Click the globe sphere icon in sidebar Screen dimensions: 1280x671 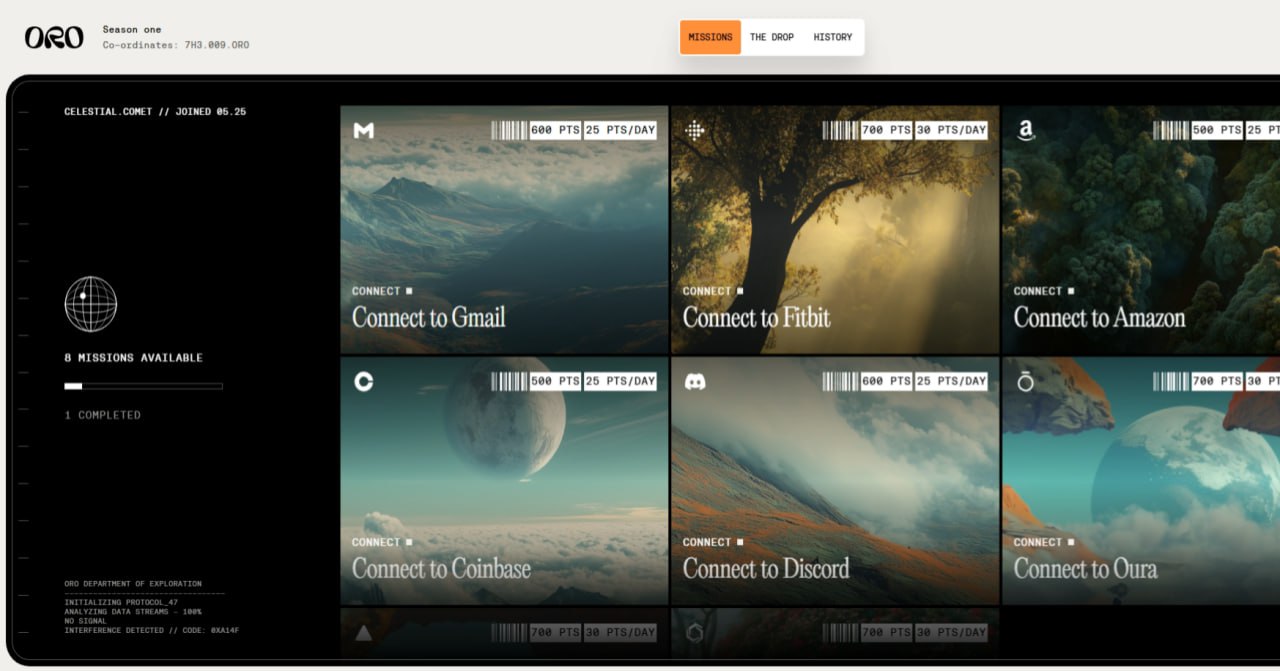[x=91, y=304]
